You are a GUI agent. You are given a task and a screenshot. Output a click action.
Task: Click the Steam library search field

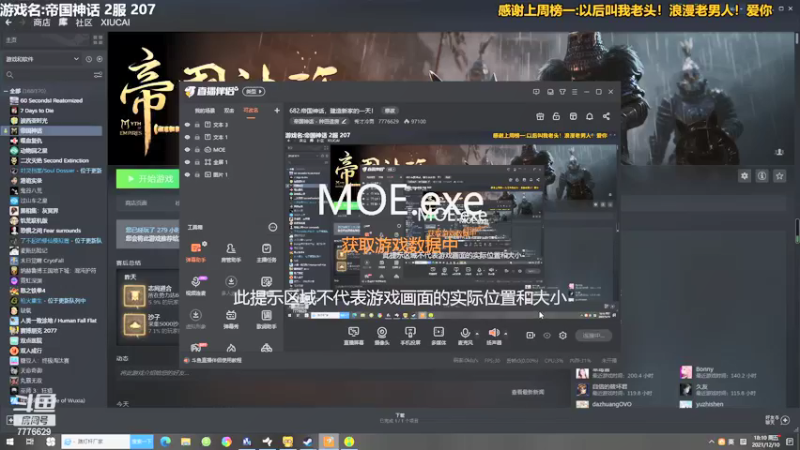point(48,74)
